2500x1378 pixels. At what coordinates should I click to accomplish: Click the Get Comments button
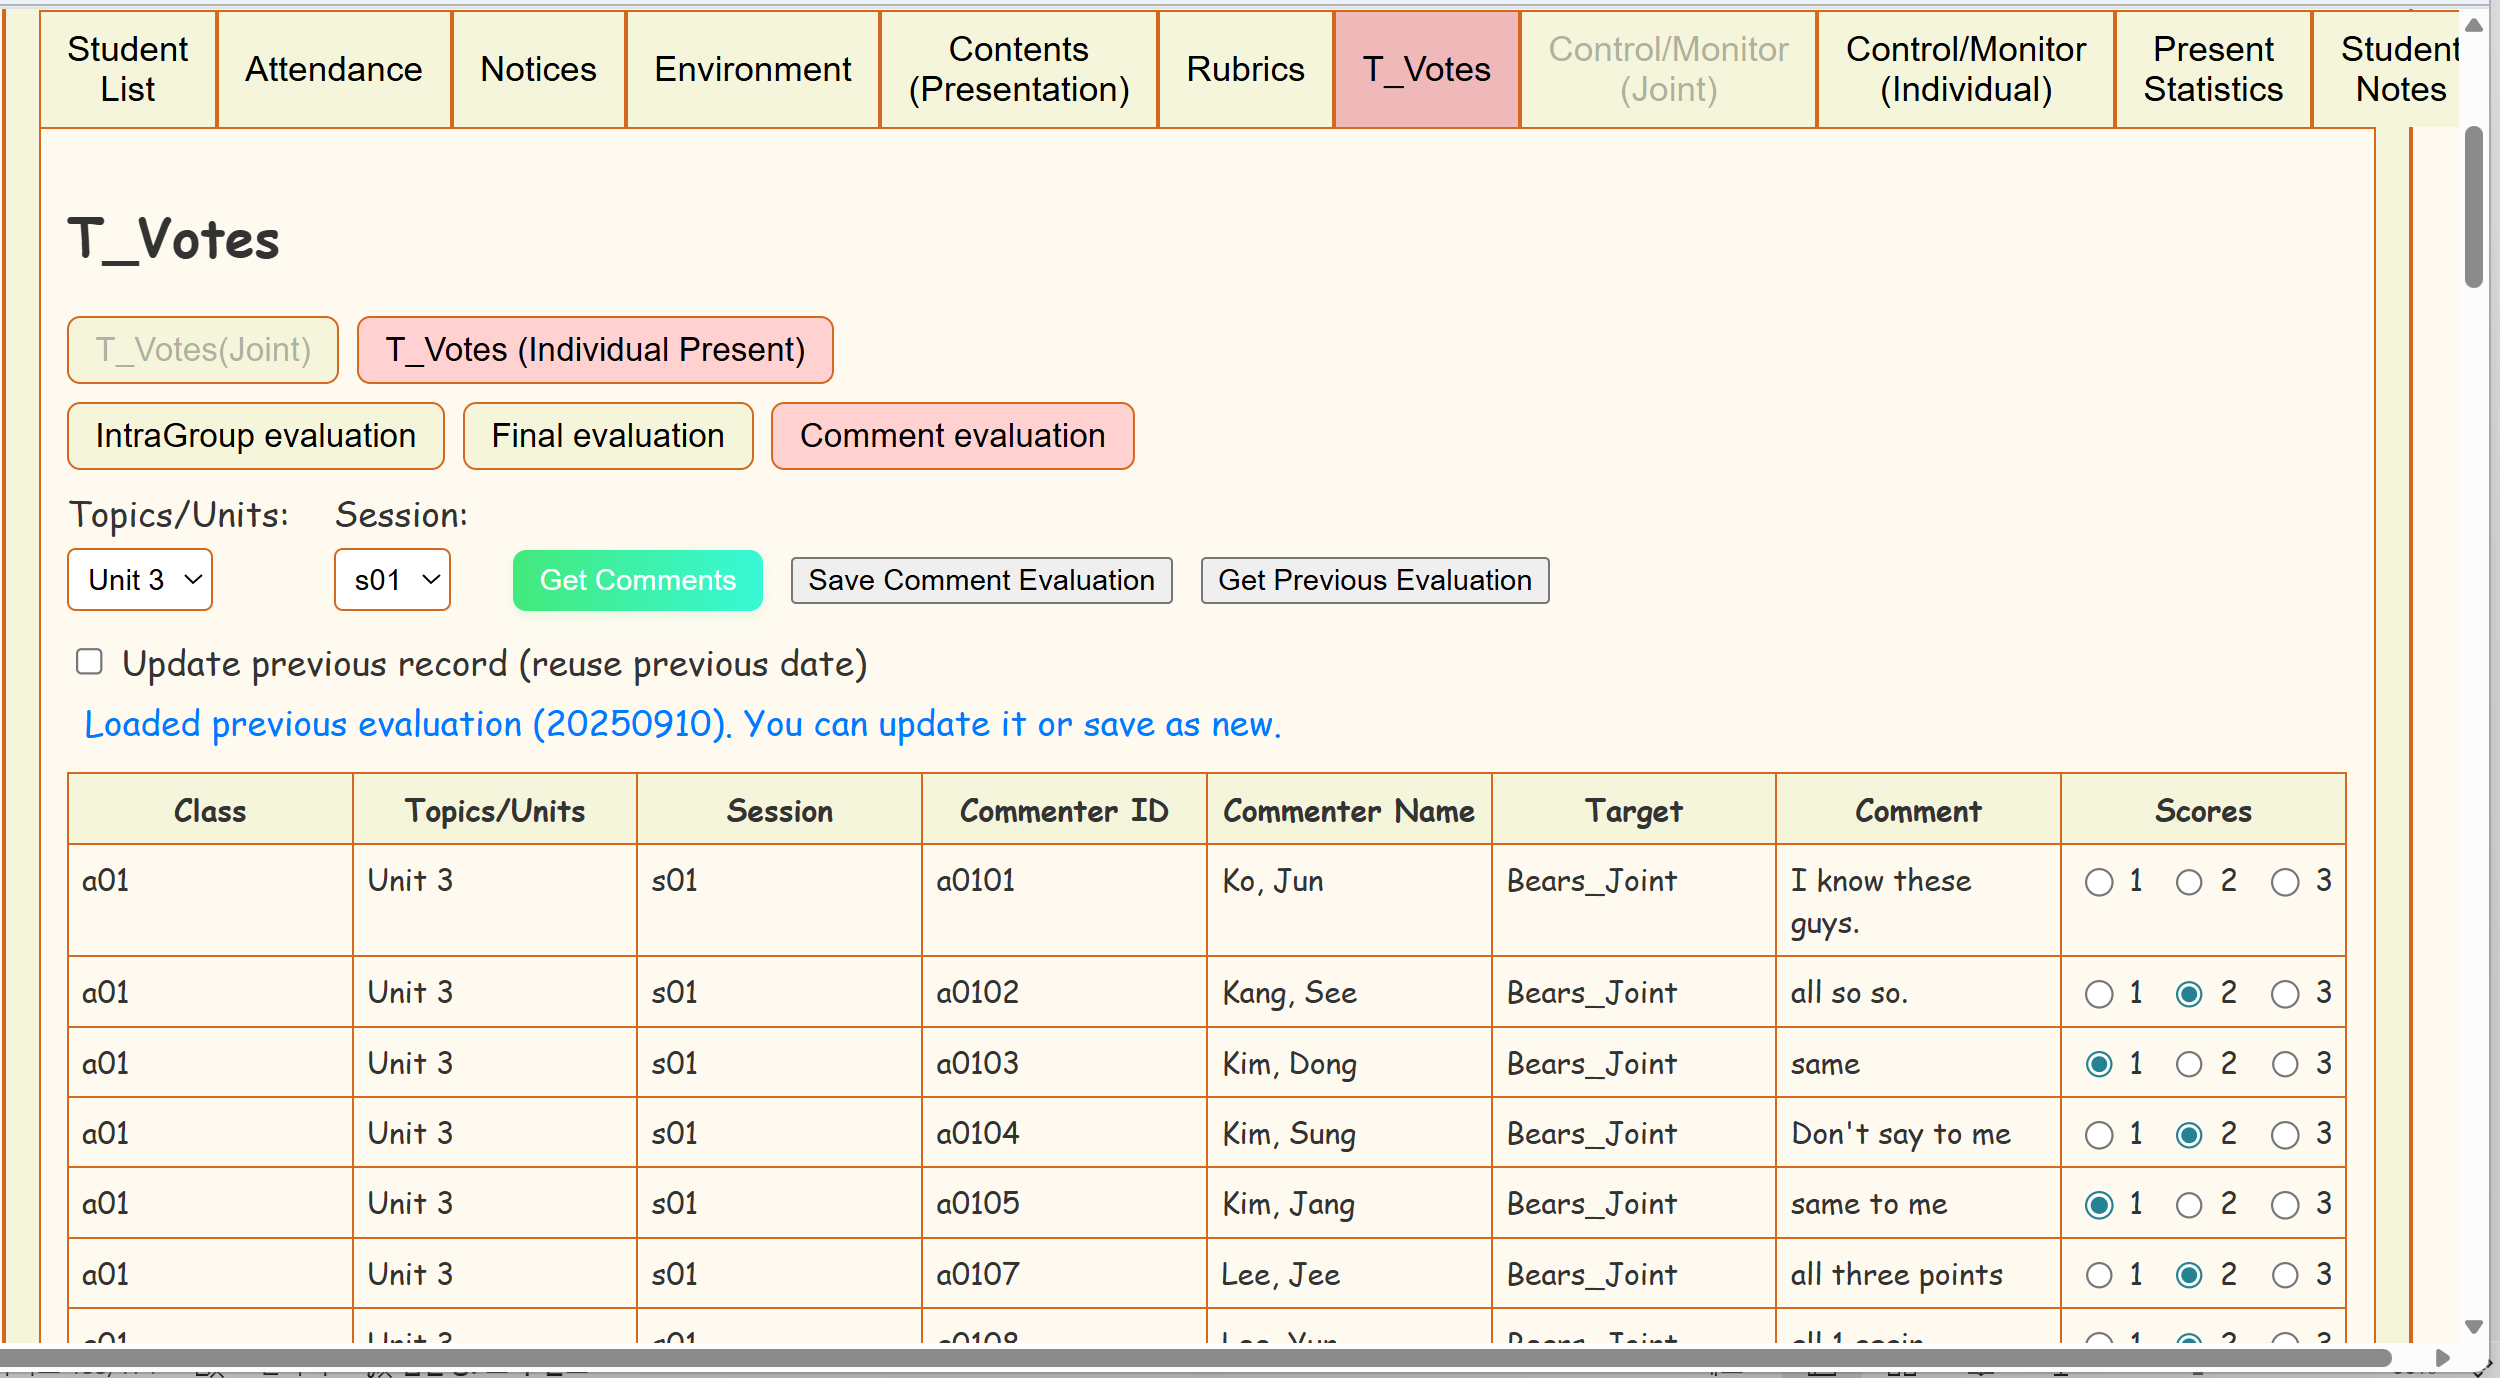637,580
